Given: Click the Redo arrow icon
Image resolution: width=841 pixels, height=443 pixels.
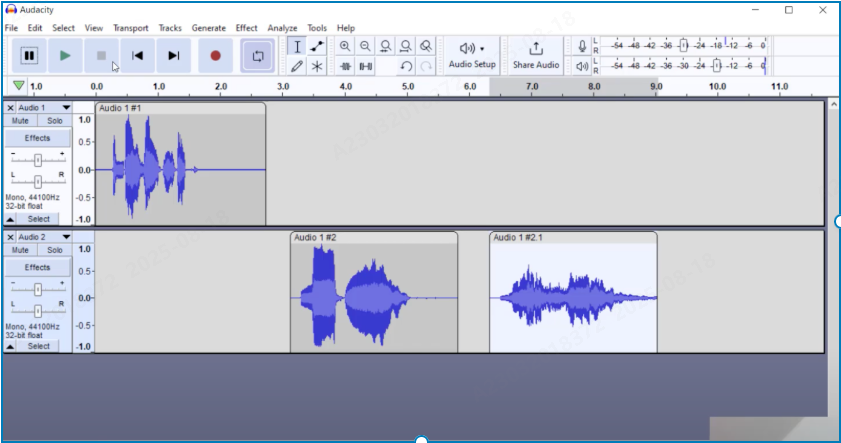Looking at the screenshot, I should pyautogui.click(x=426, y=67).
